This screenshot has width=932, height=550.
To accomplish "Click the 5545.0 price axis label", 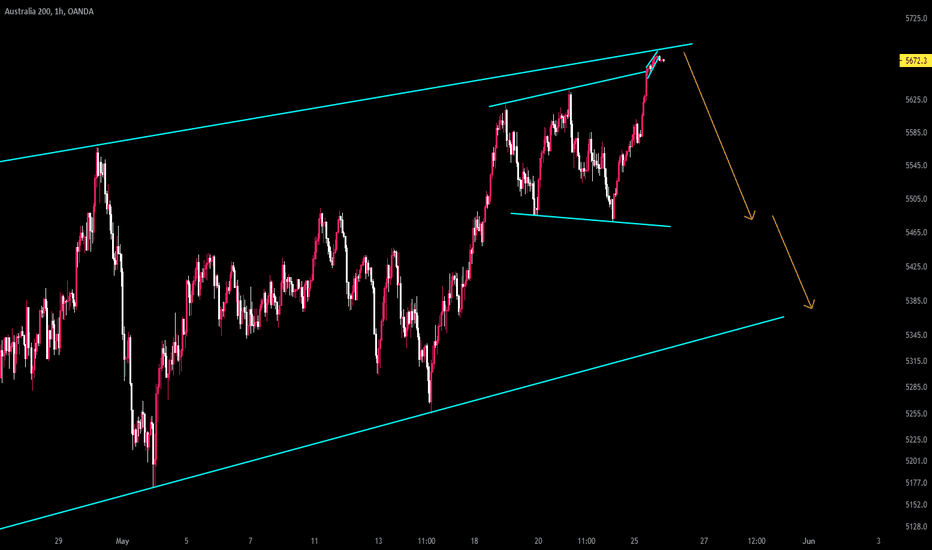I will click(x=916, y=165).
